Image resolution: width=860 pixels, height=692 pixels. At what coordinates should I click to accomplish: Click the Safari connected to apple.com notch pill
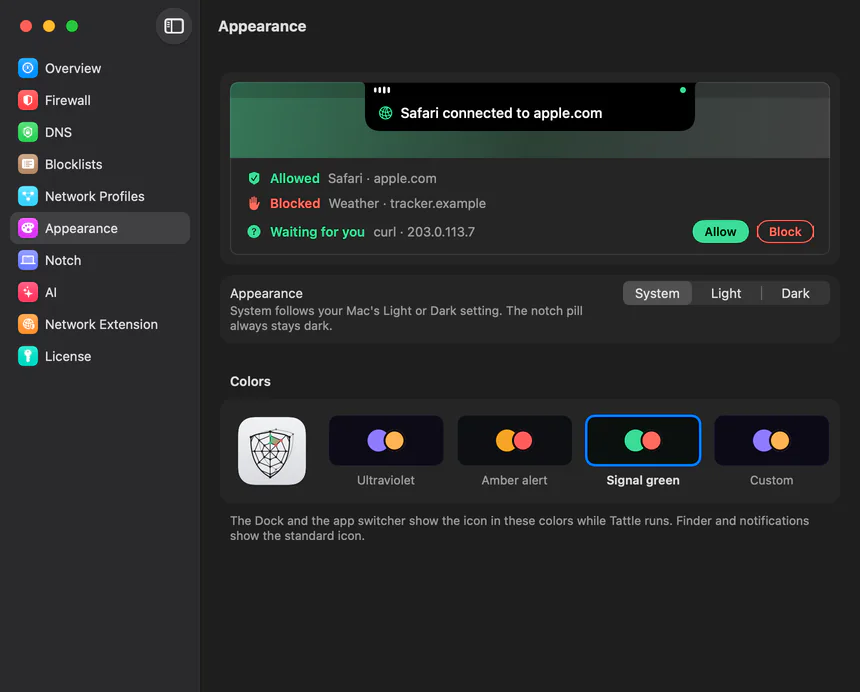[530, 106]
